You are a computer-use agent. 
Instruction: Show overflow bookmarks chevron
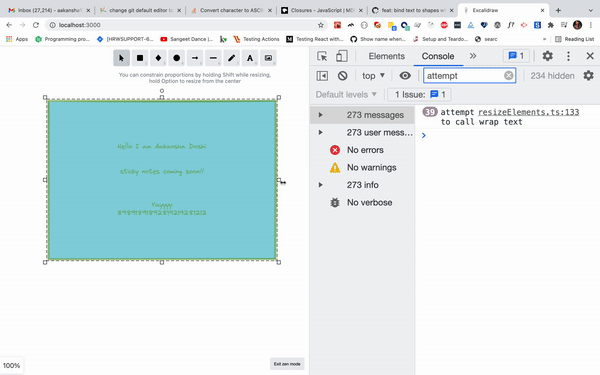[544, 39]
